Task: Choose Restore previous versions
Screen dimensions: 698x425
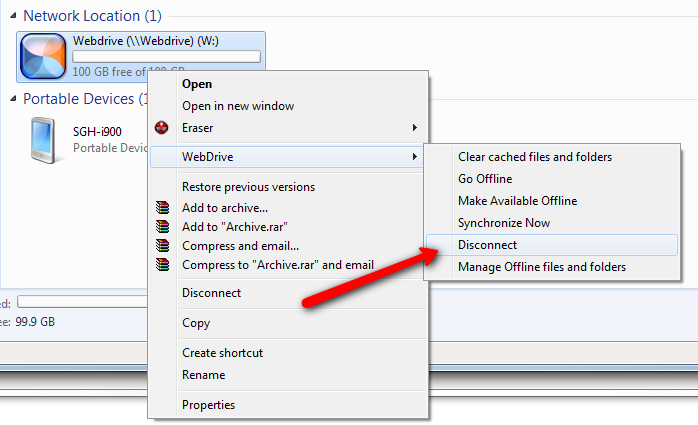Action: [248, 187]
